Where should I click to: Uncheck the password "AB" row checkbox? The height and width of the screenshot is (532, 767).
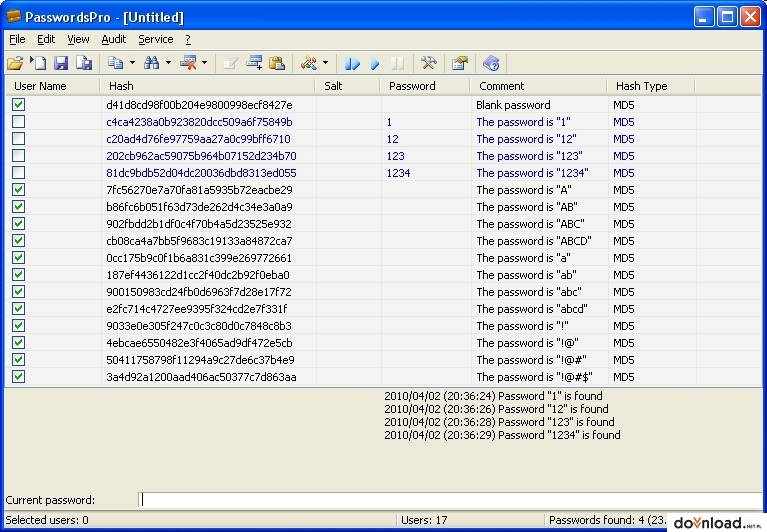click(x=19, y=206)
